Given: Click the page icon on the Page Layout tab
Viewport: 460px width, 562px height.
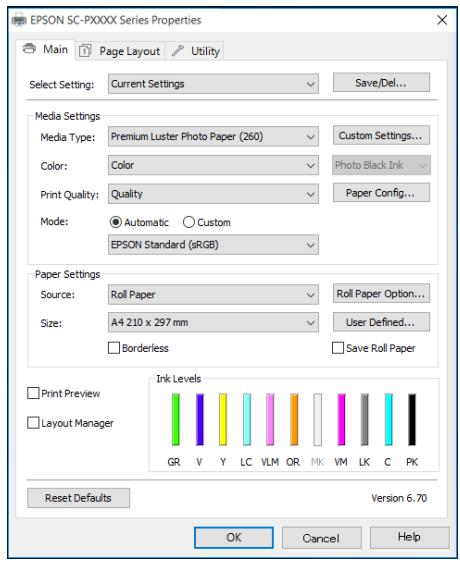Looking at the screenshot, I should (x=85, y=51).
